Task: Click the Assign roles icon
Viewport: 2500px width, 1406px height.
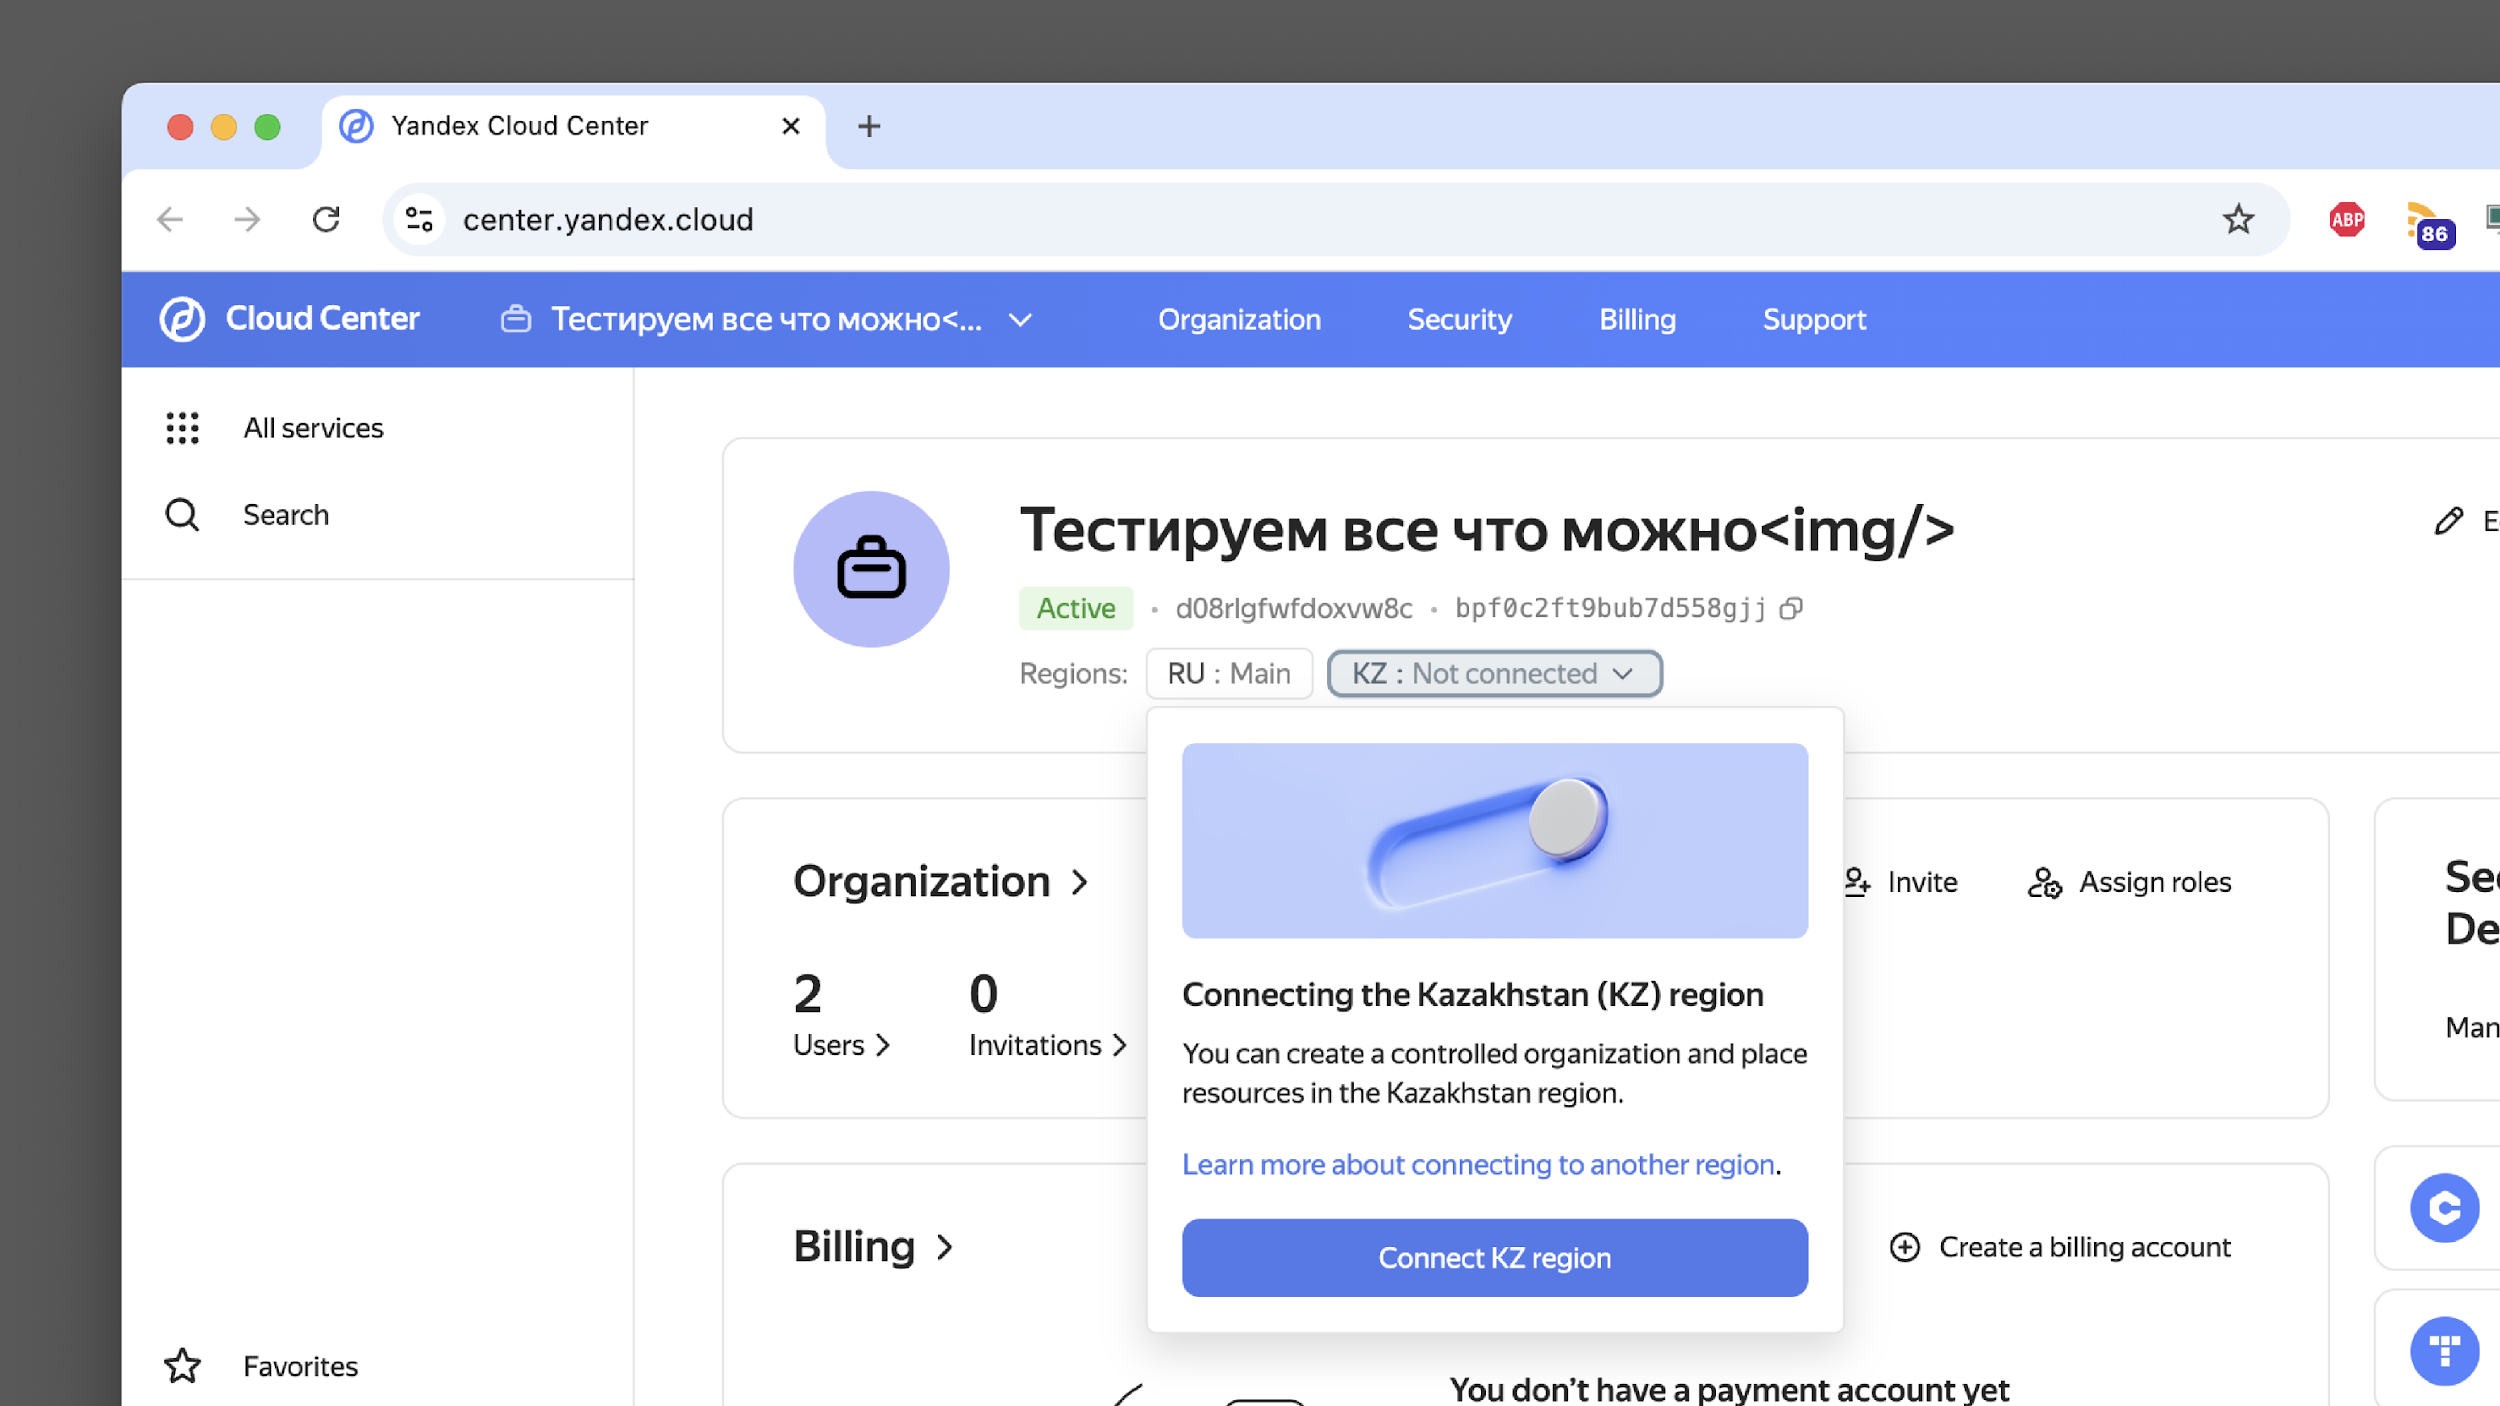Action: (2046, 882)
